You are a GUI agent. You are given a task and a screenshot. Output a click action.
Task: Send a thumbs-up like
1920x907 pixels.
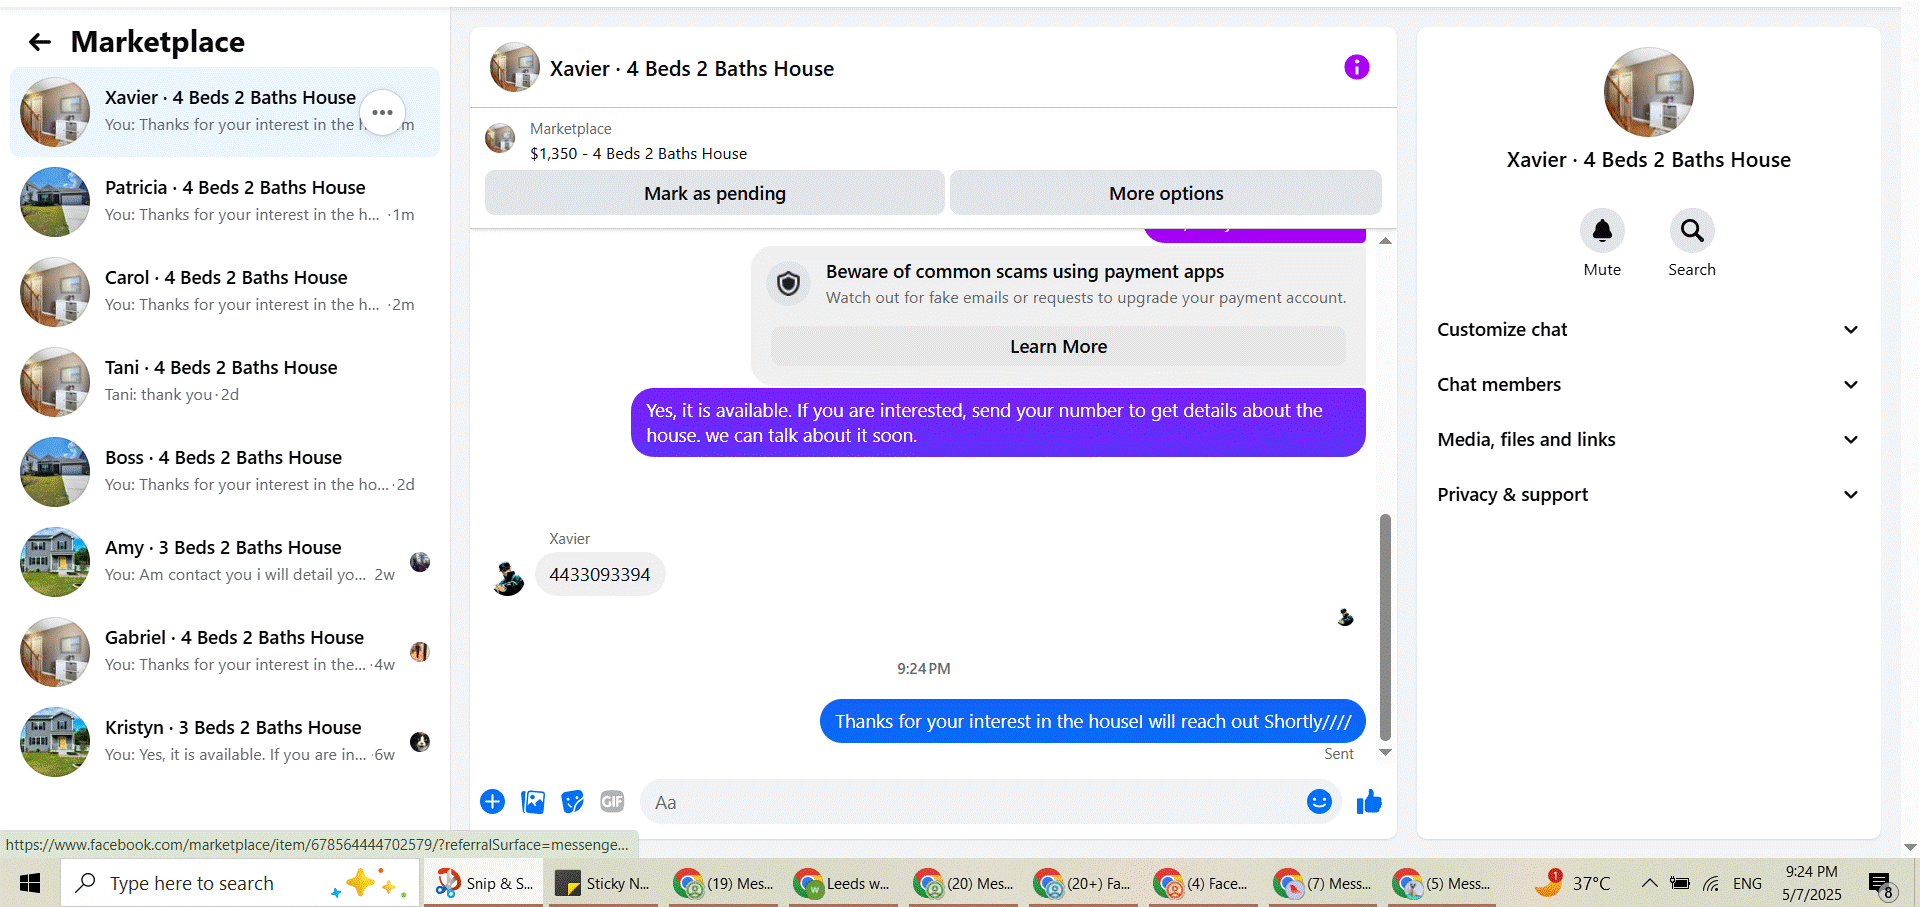[x=1369, y=801]
